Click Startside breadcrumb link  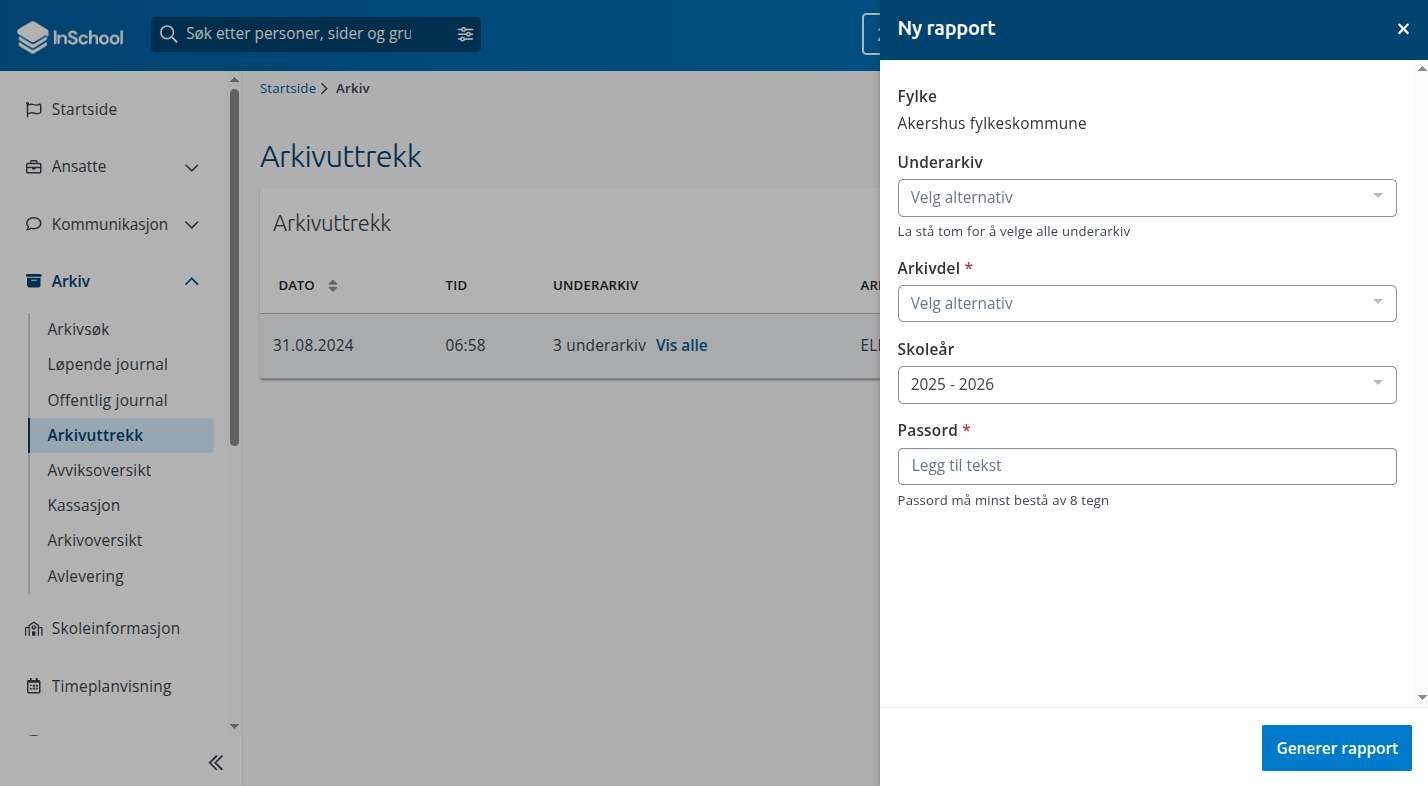pos(288,89)
